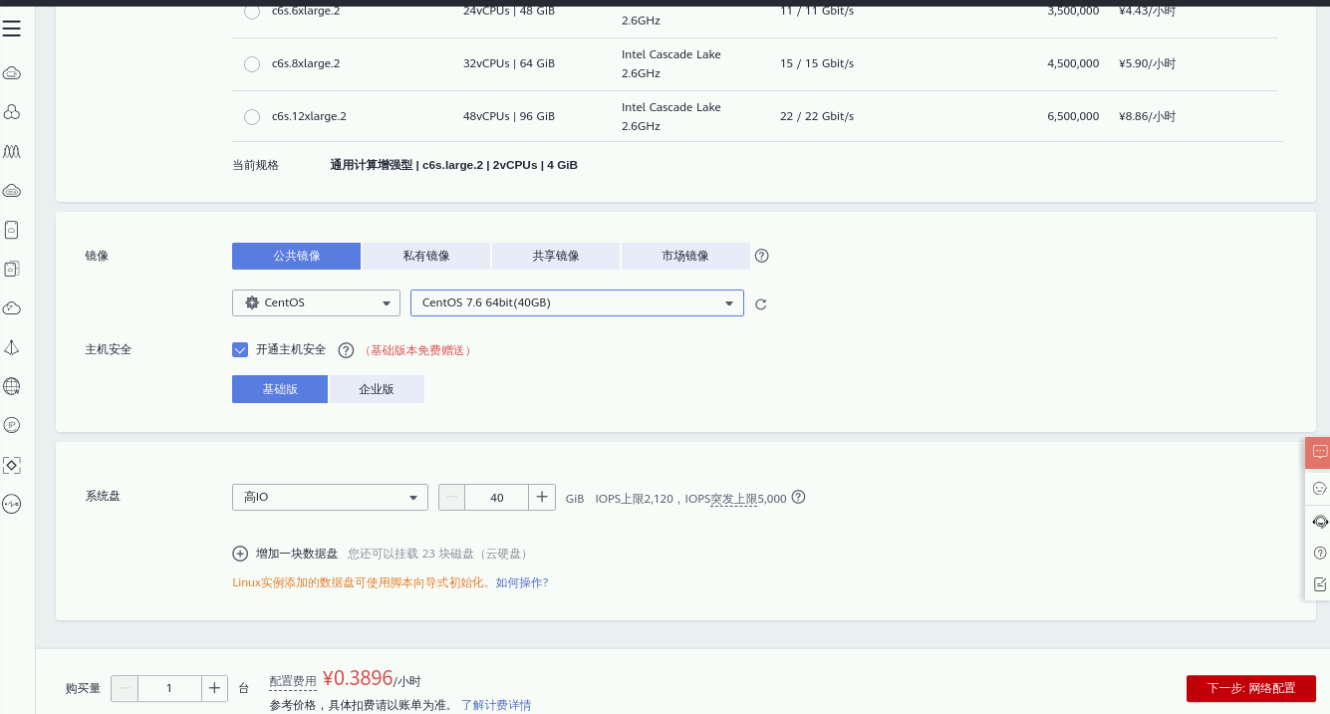Switch to 市场镜像 tab

point(685,256)
